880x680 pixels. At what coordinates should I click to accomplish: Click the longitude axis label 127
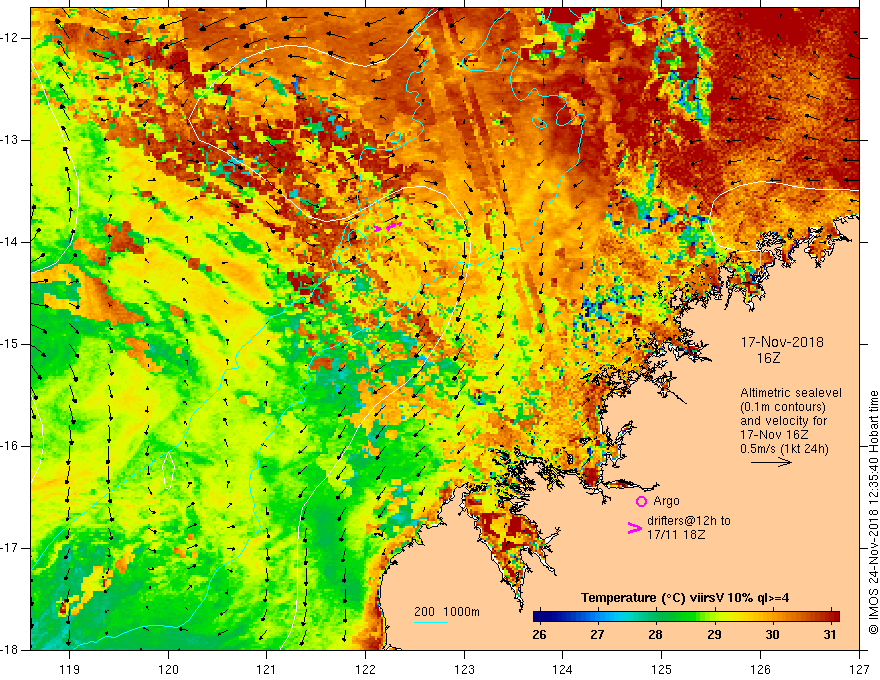[x=859, y=669]
